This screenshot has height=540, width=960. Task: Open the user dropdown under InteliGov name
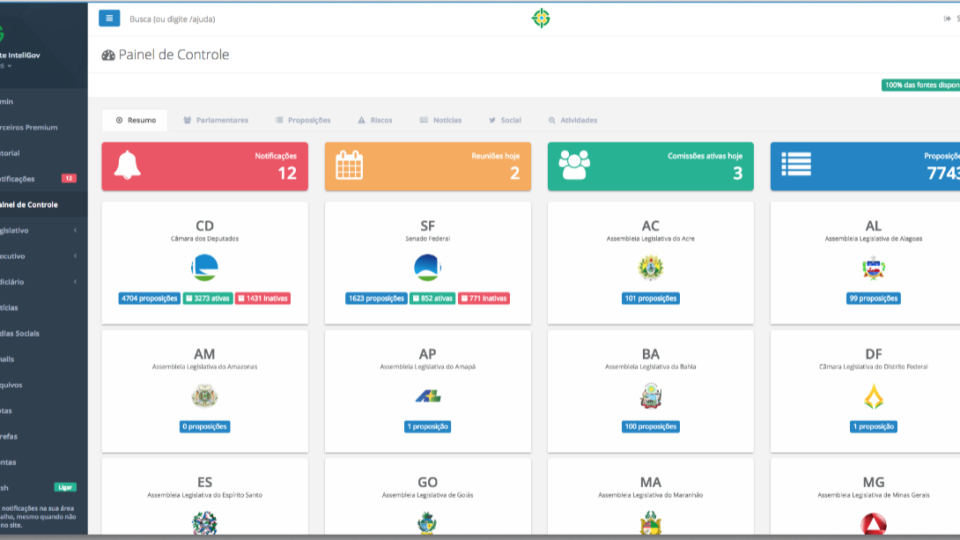click(6, 66)
